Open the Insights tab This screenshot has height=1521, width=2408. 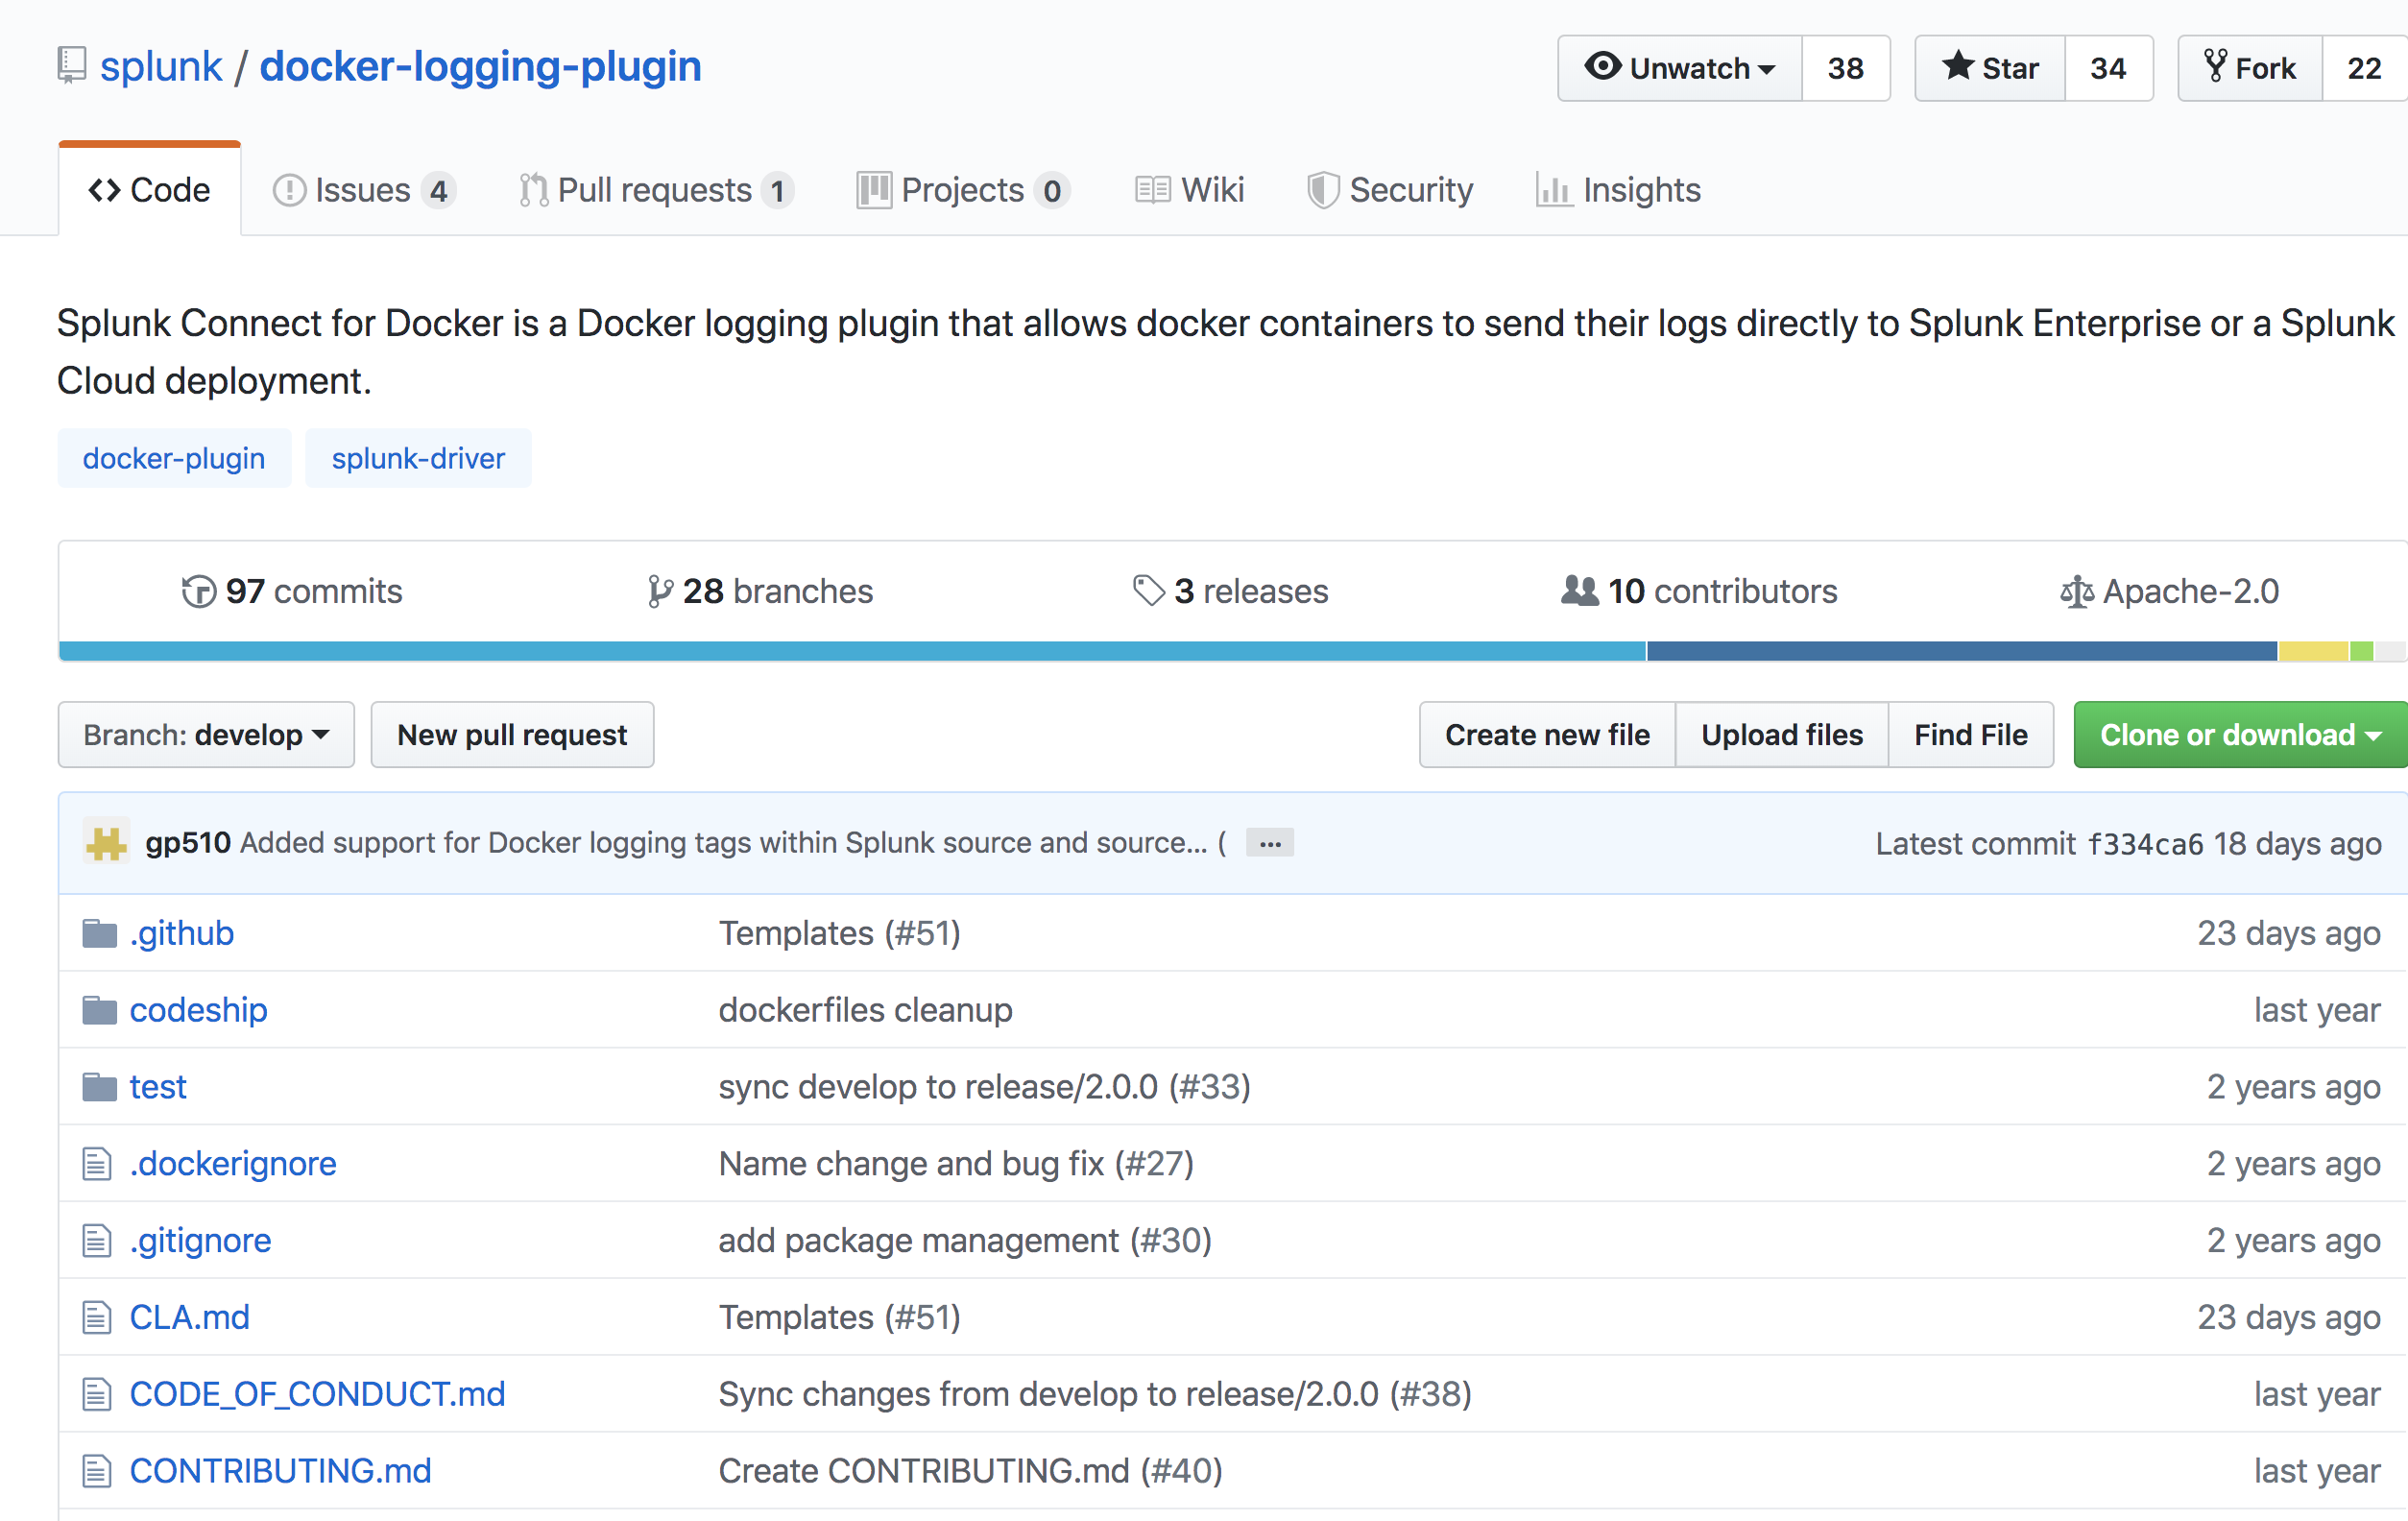pos(1619,190)
